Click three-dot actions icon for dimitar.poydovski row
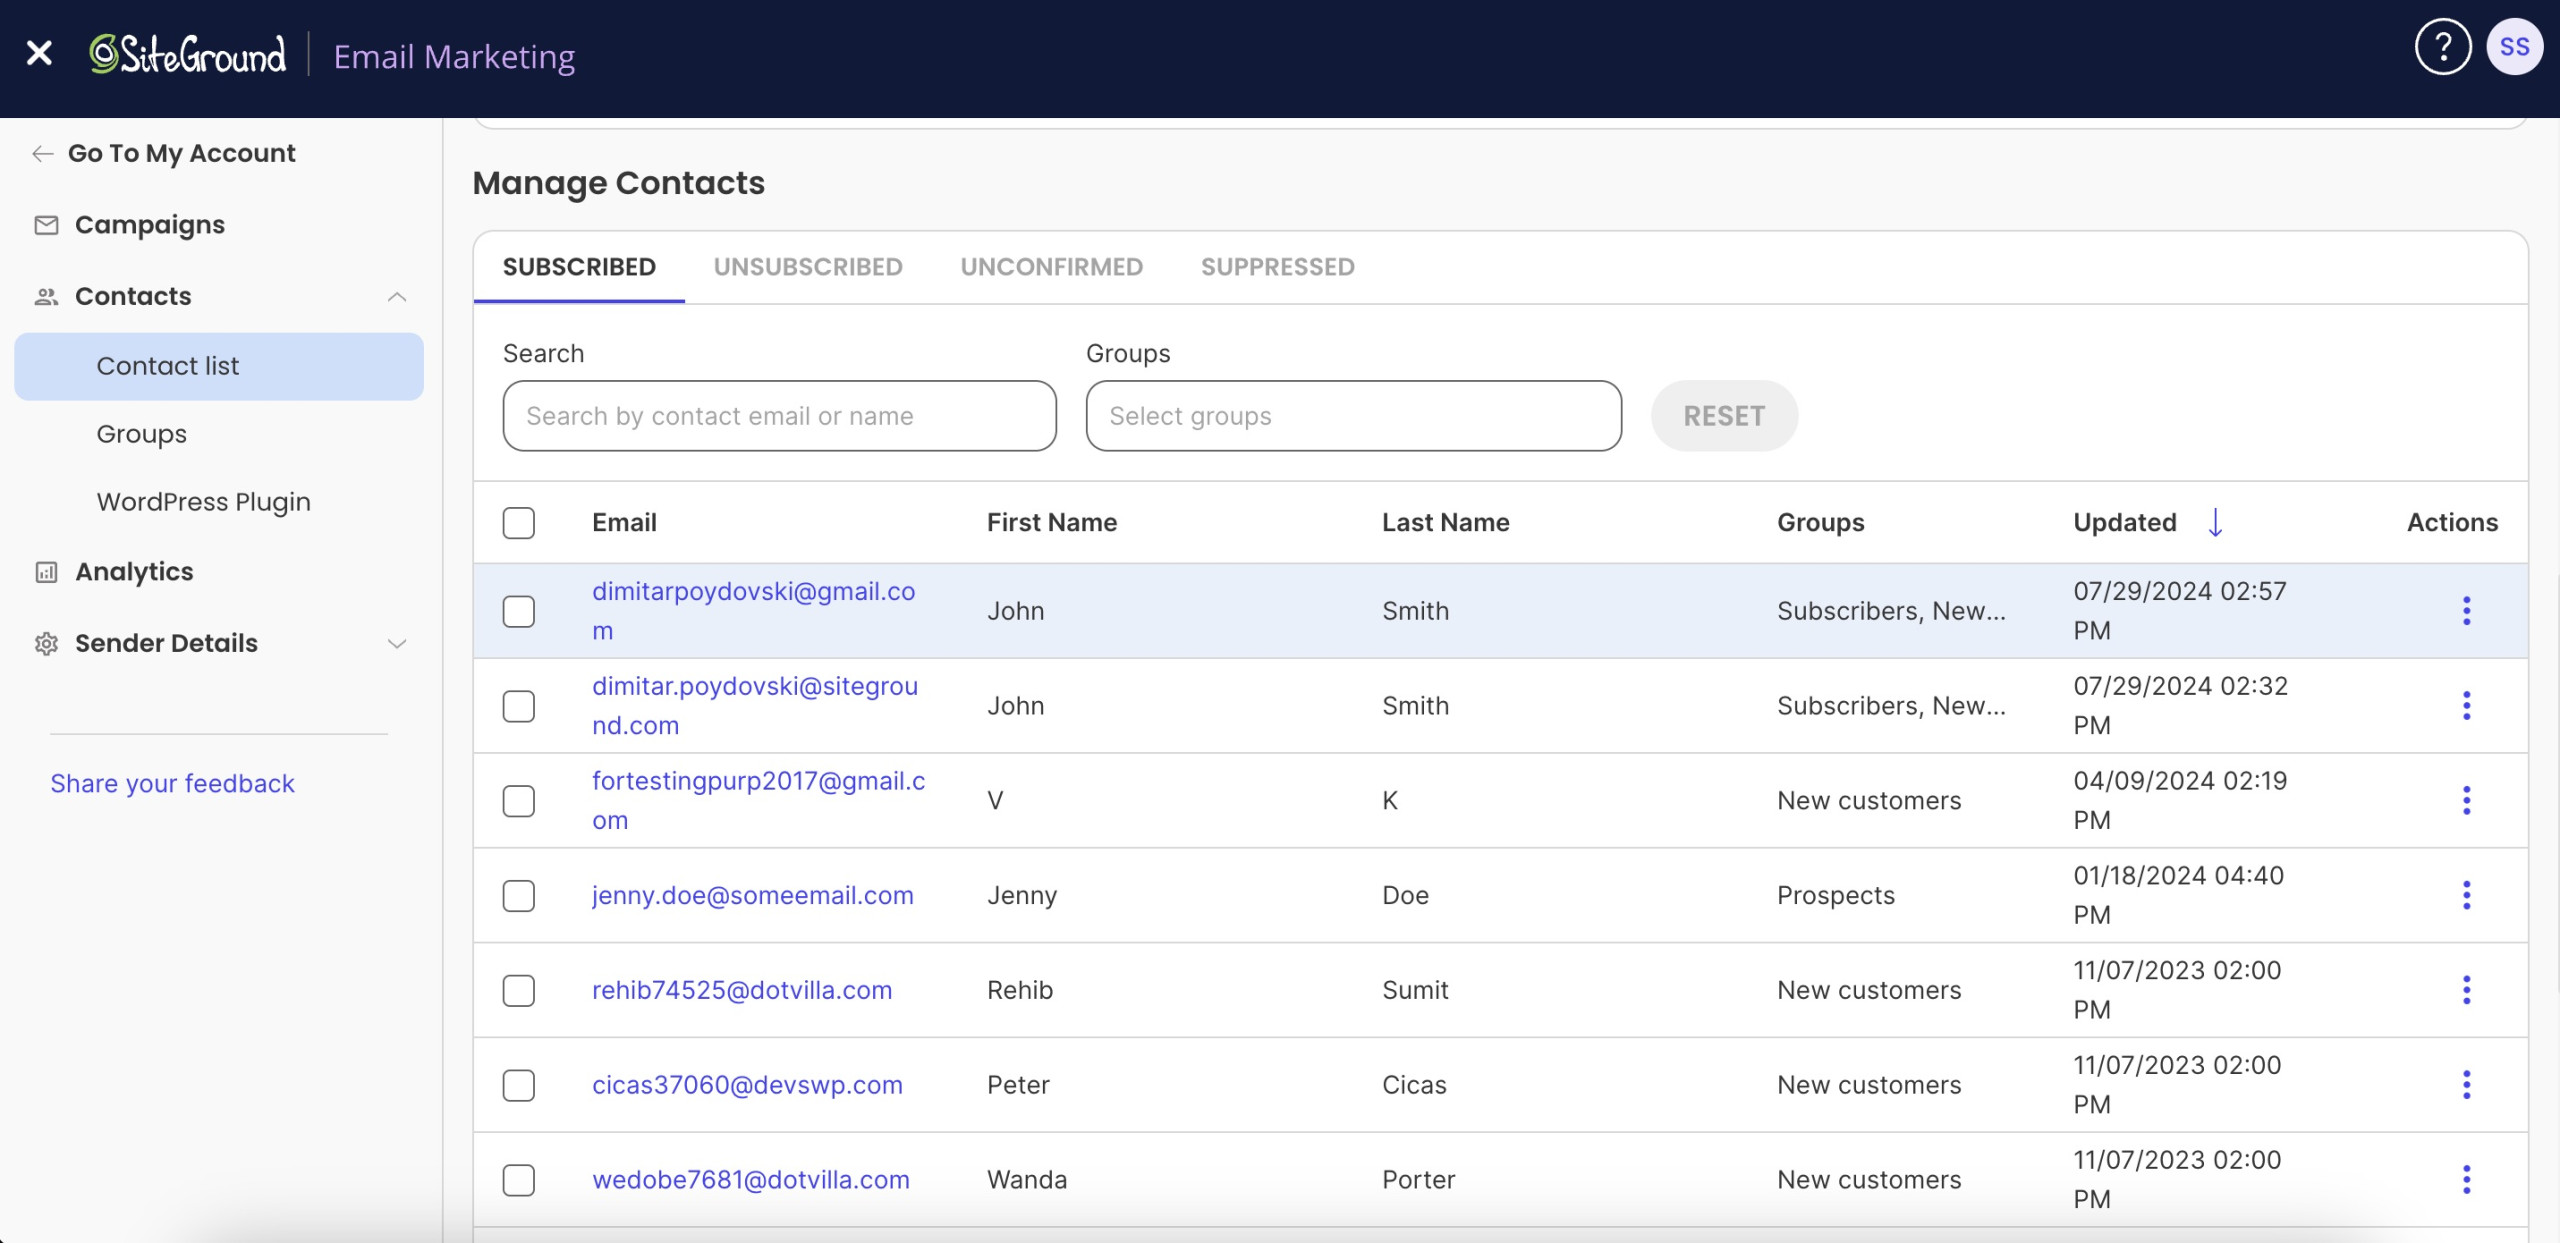 click(x=2467, y=704)
